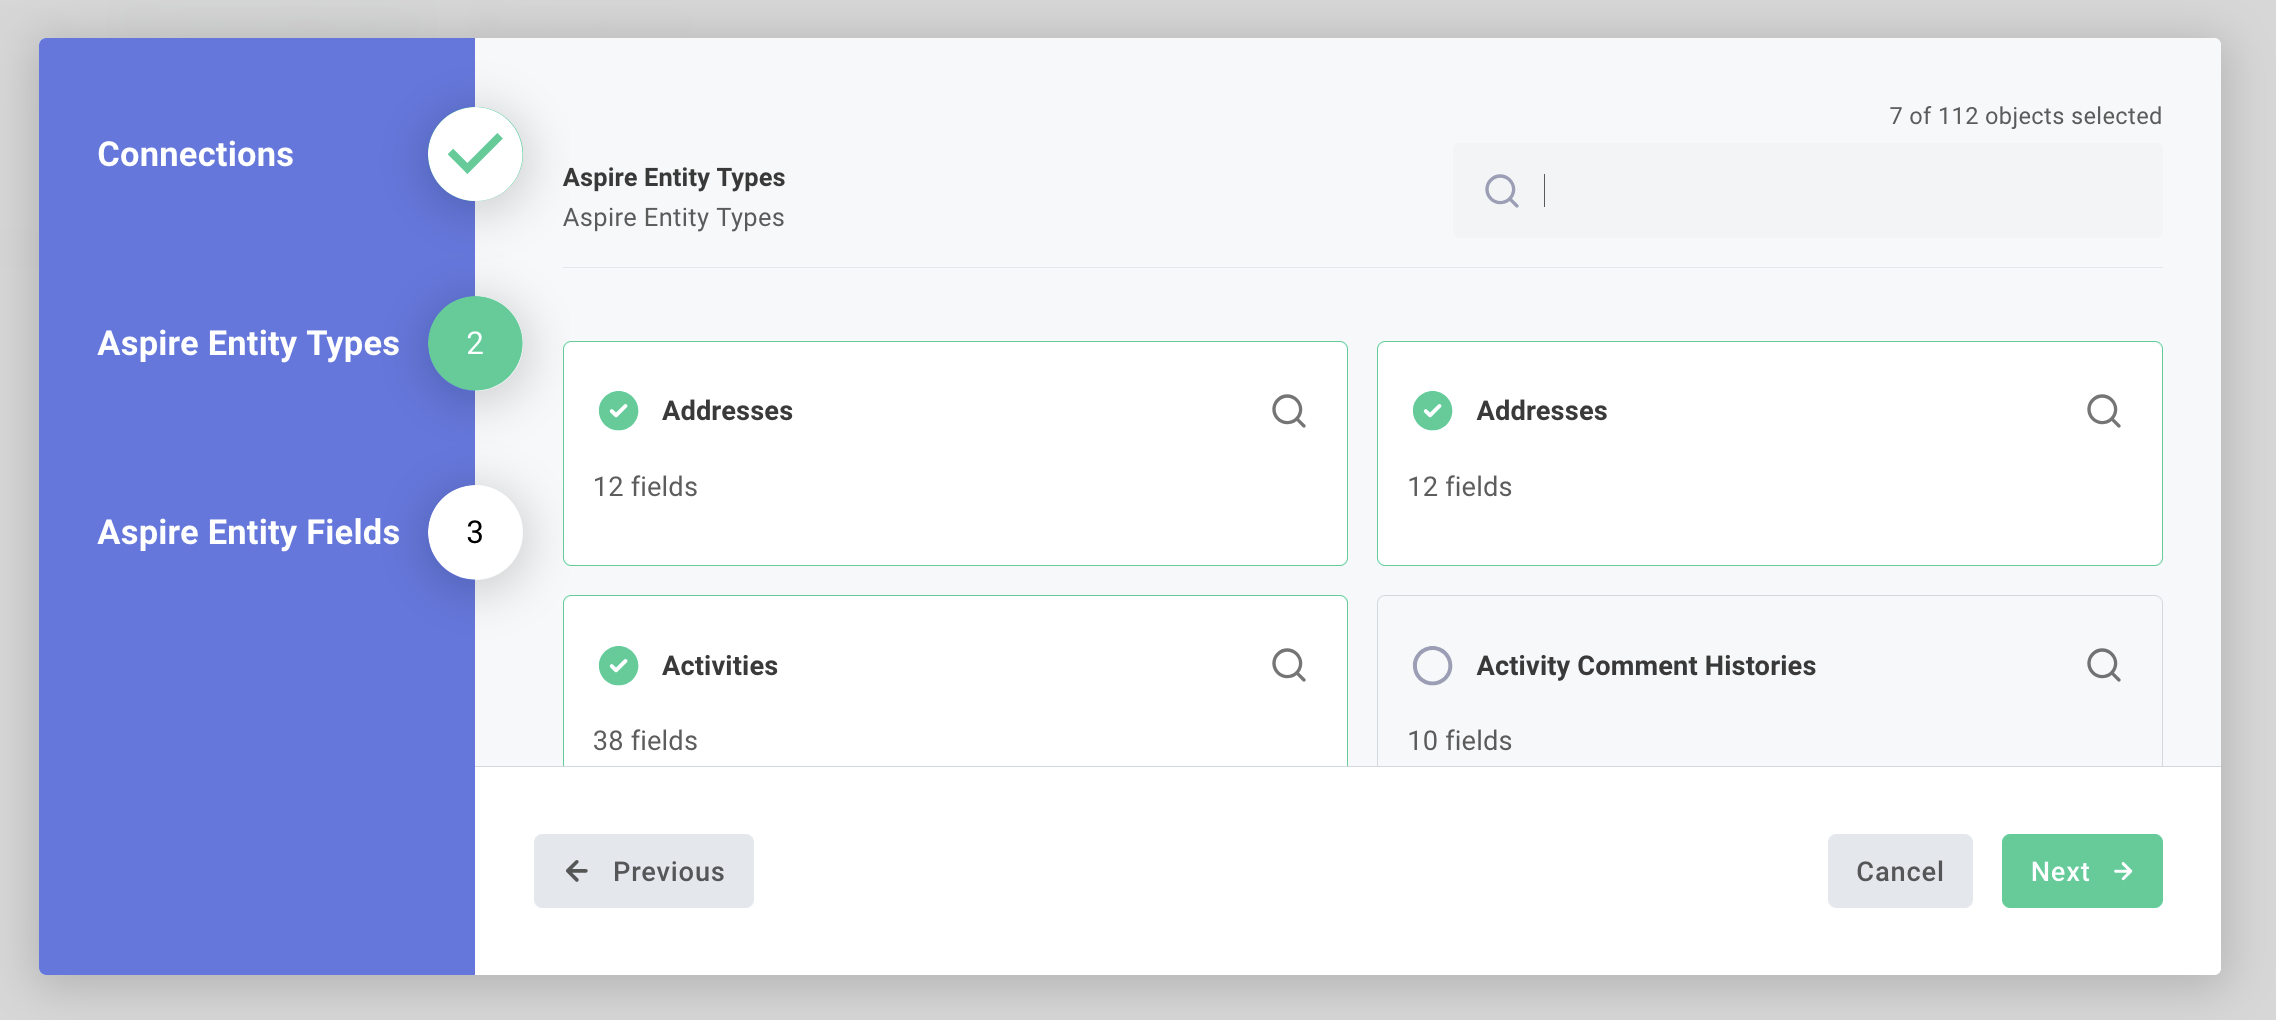This screenshot has height=1020, width=2276.
Task: Click the green checkmark circle beside Connections
Action: click(475, 154)
